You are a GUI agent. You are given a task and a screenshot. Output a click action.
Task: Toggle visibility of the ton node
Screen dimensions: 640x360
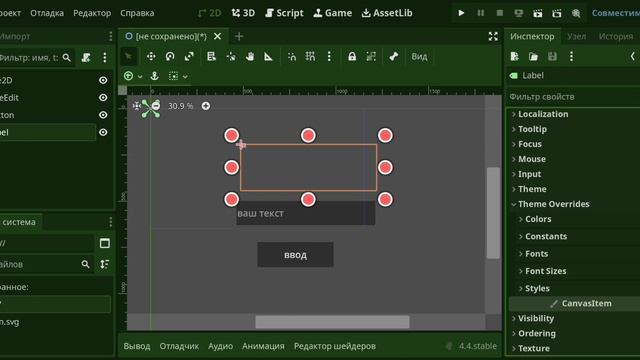coord(103,115)
